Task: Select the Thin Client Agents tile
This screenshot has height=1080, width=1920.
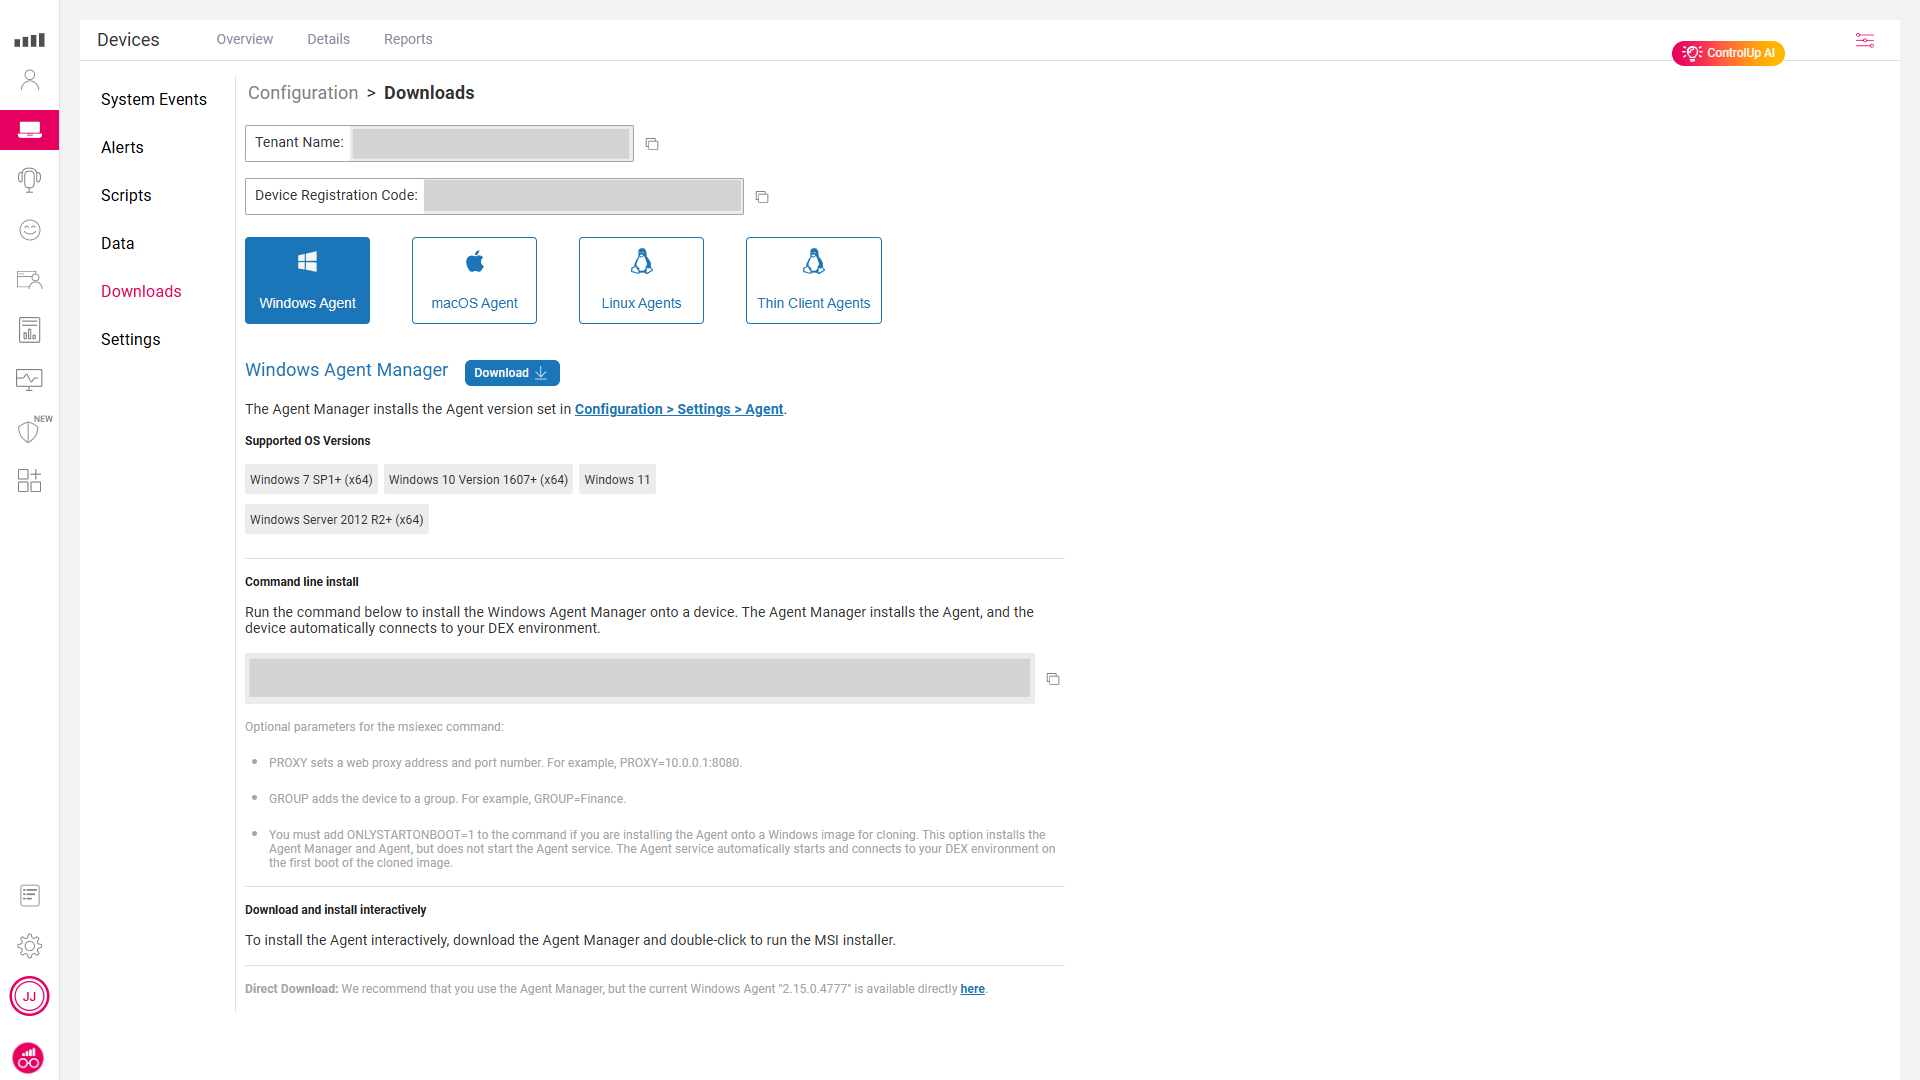Action: (814, 280)
